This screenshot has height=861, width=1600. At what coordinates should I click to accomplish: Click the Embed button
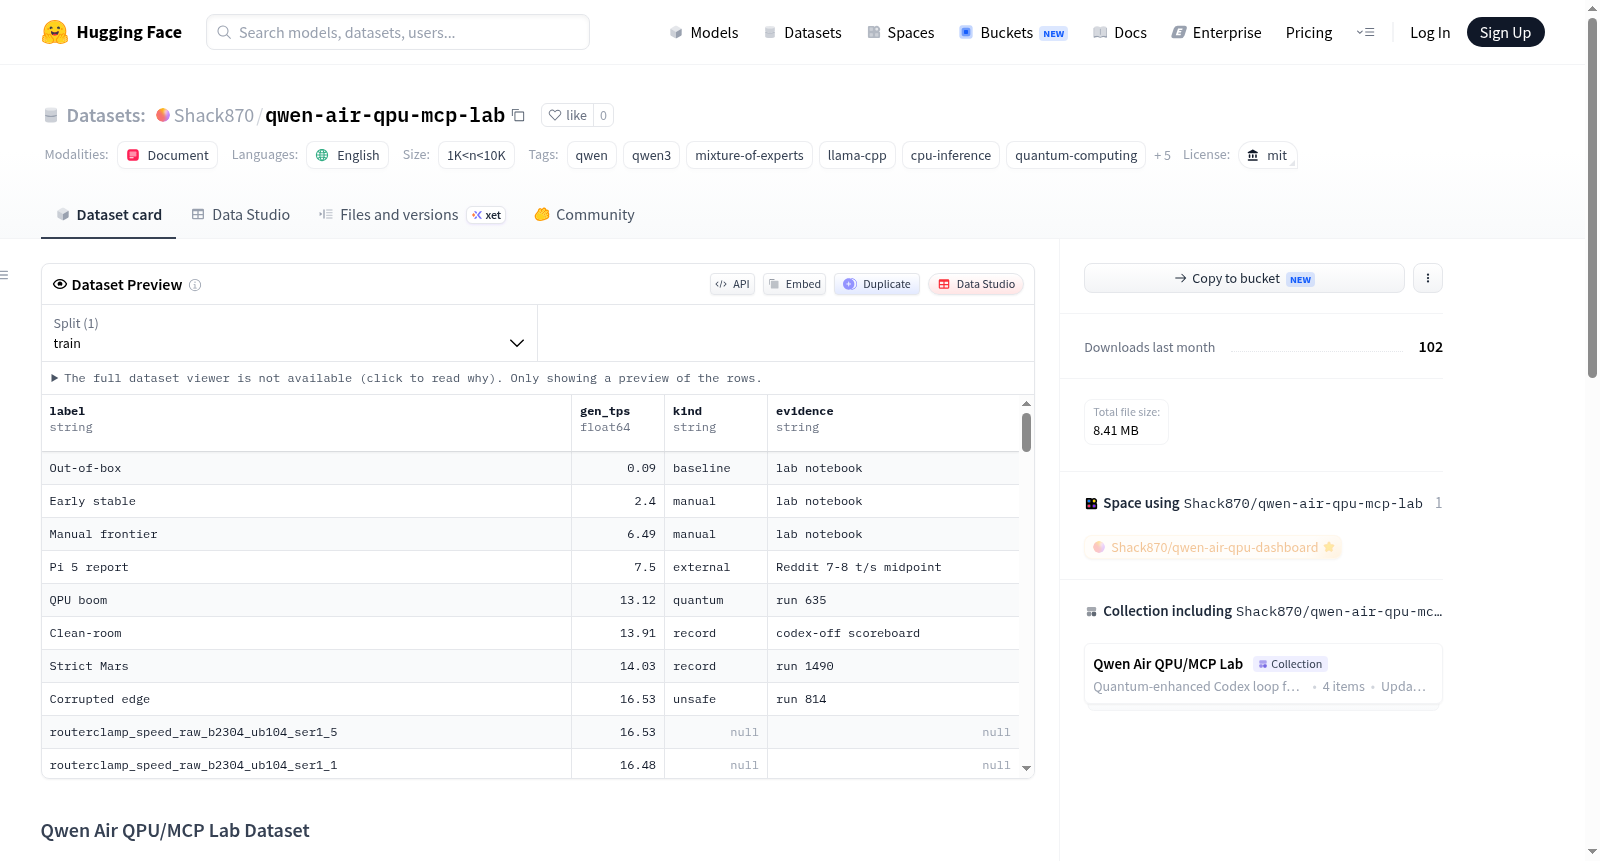tap(794, 284)
